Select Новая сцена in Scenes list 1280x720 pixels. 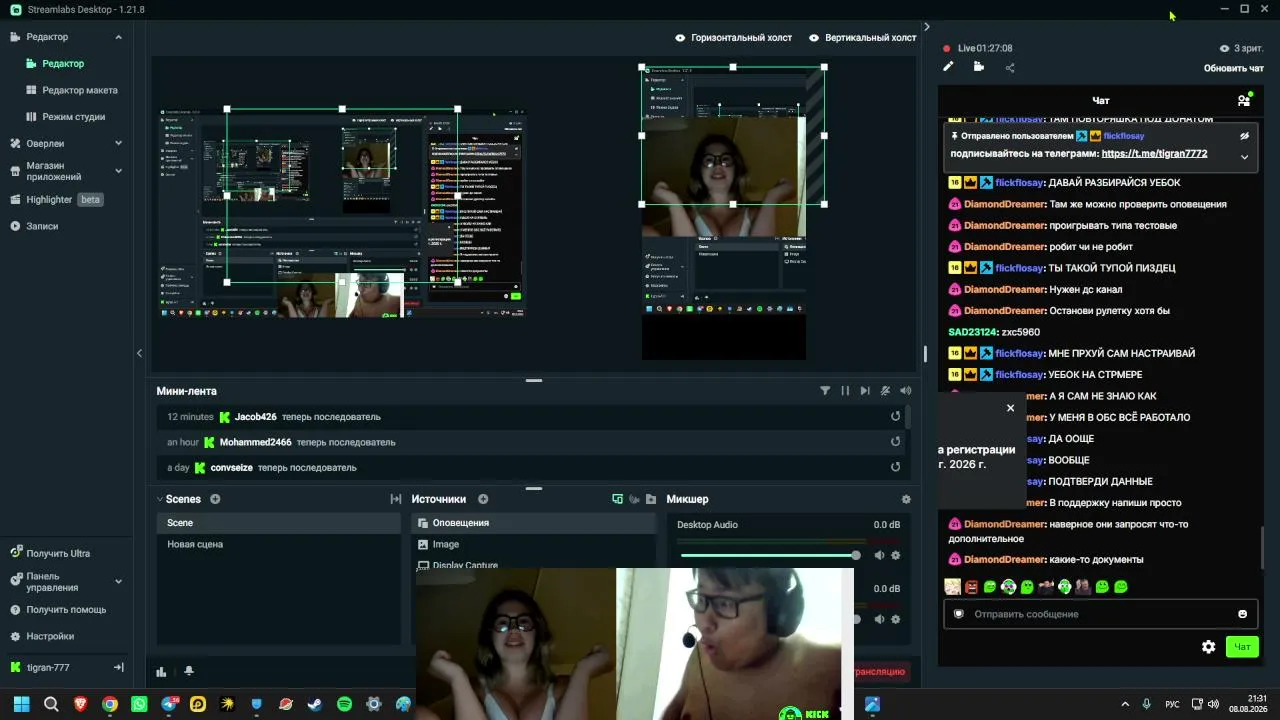pos(278,544)
